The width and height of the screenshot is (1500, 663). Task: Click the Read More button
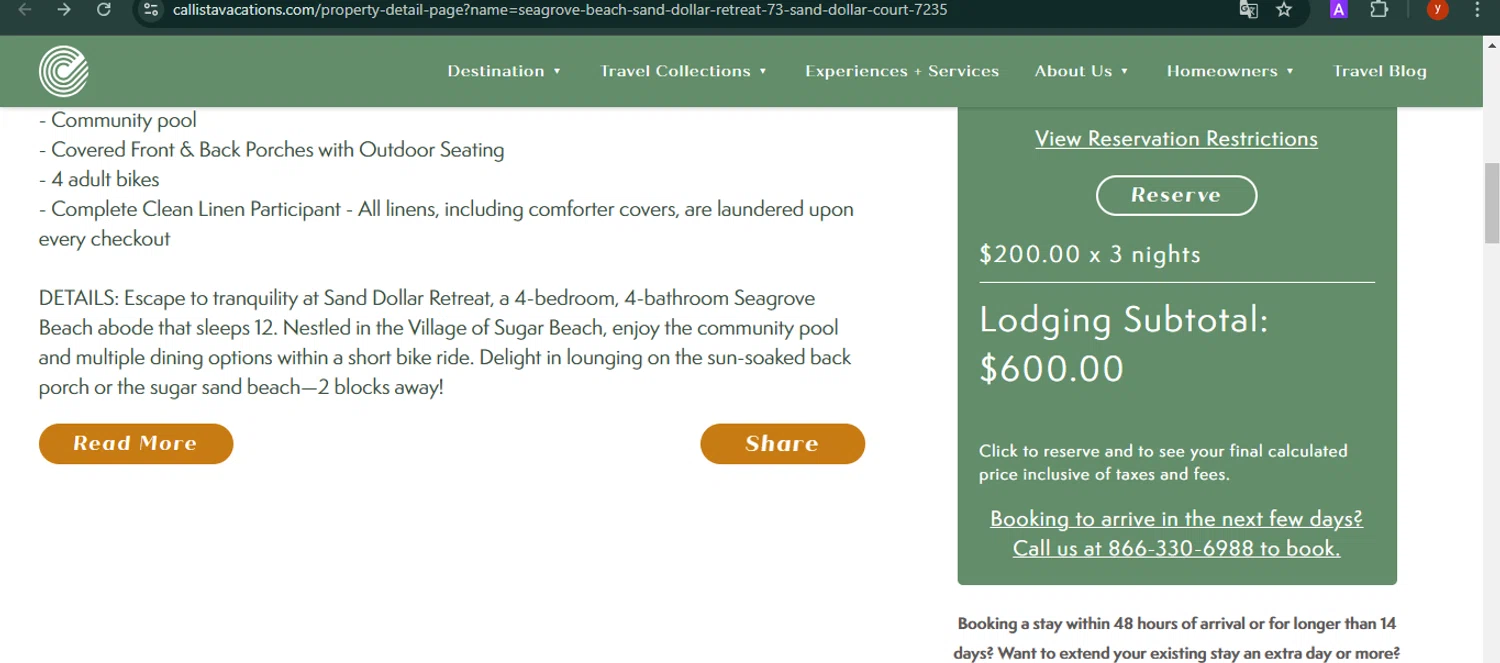(x=136, y=444)
